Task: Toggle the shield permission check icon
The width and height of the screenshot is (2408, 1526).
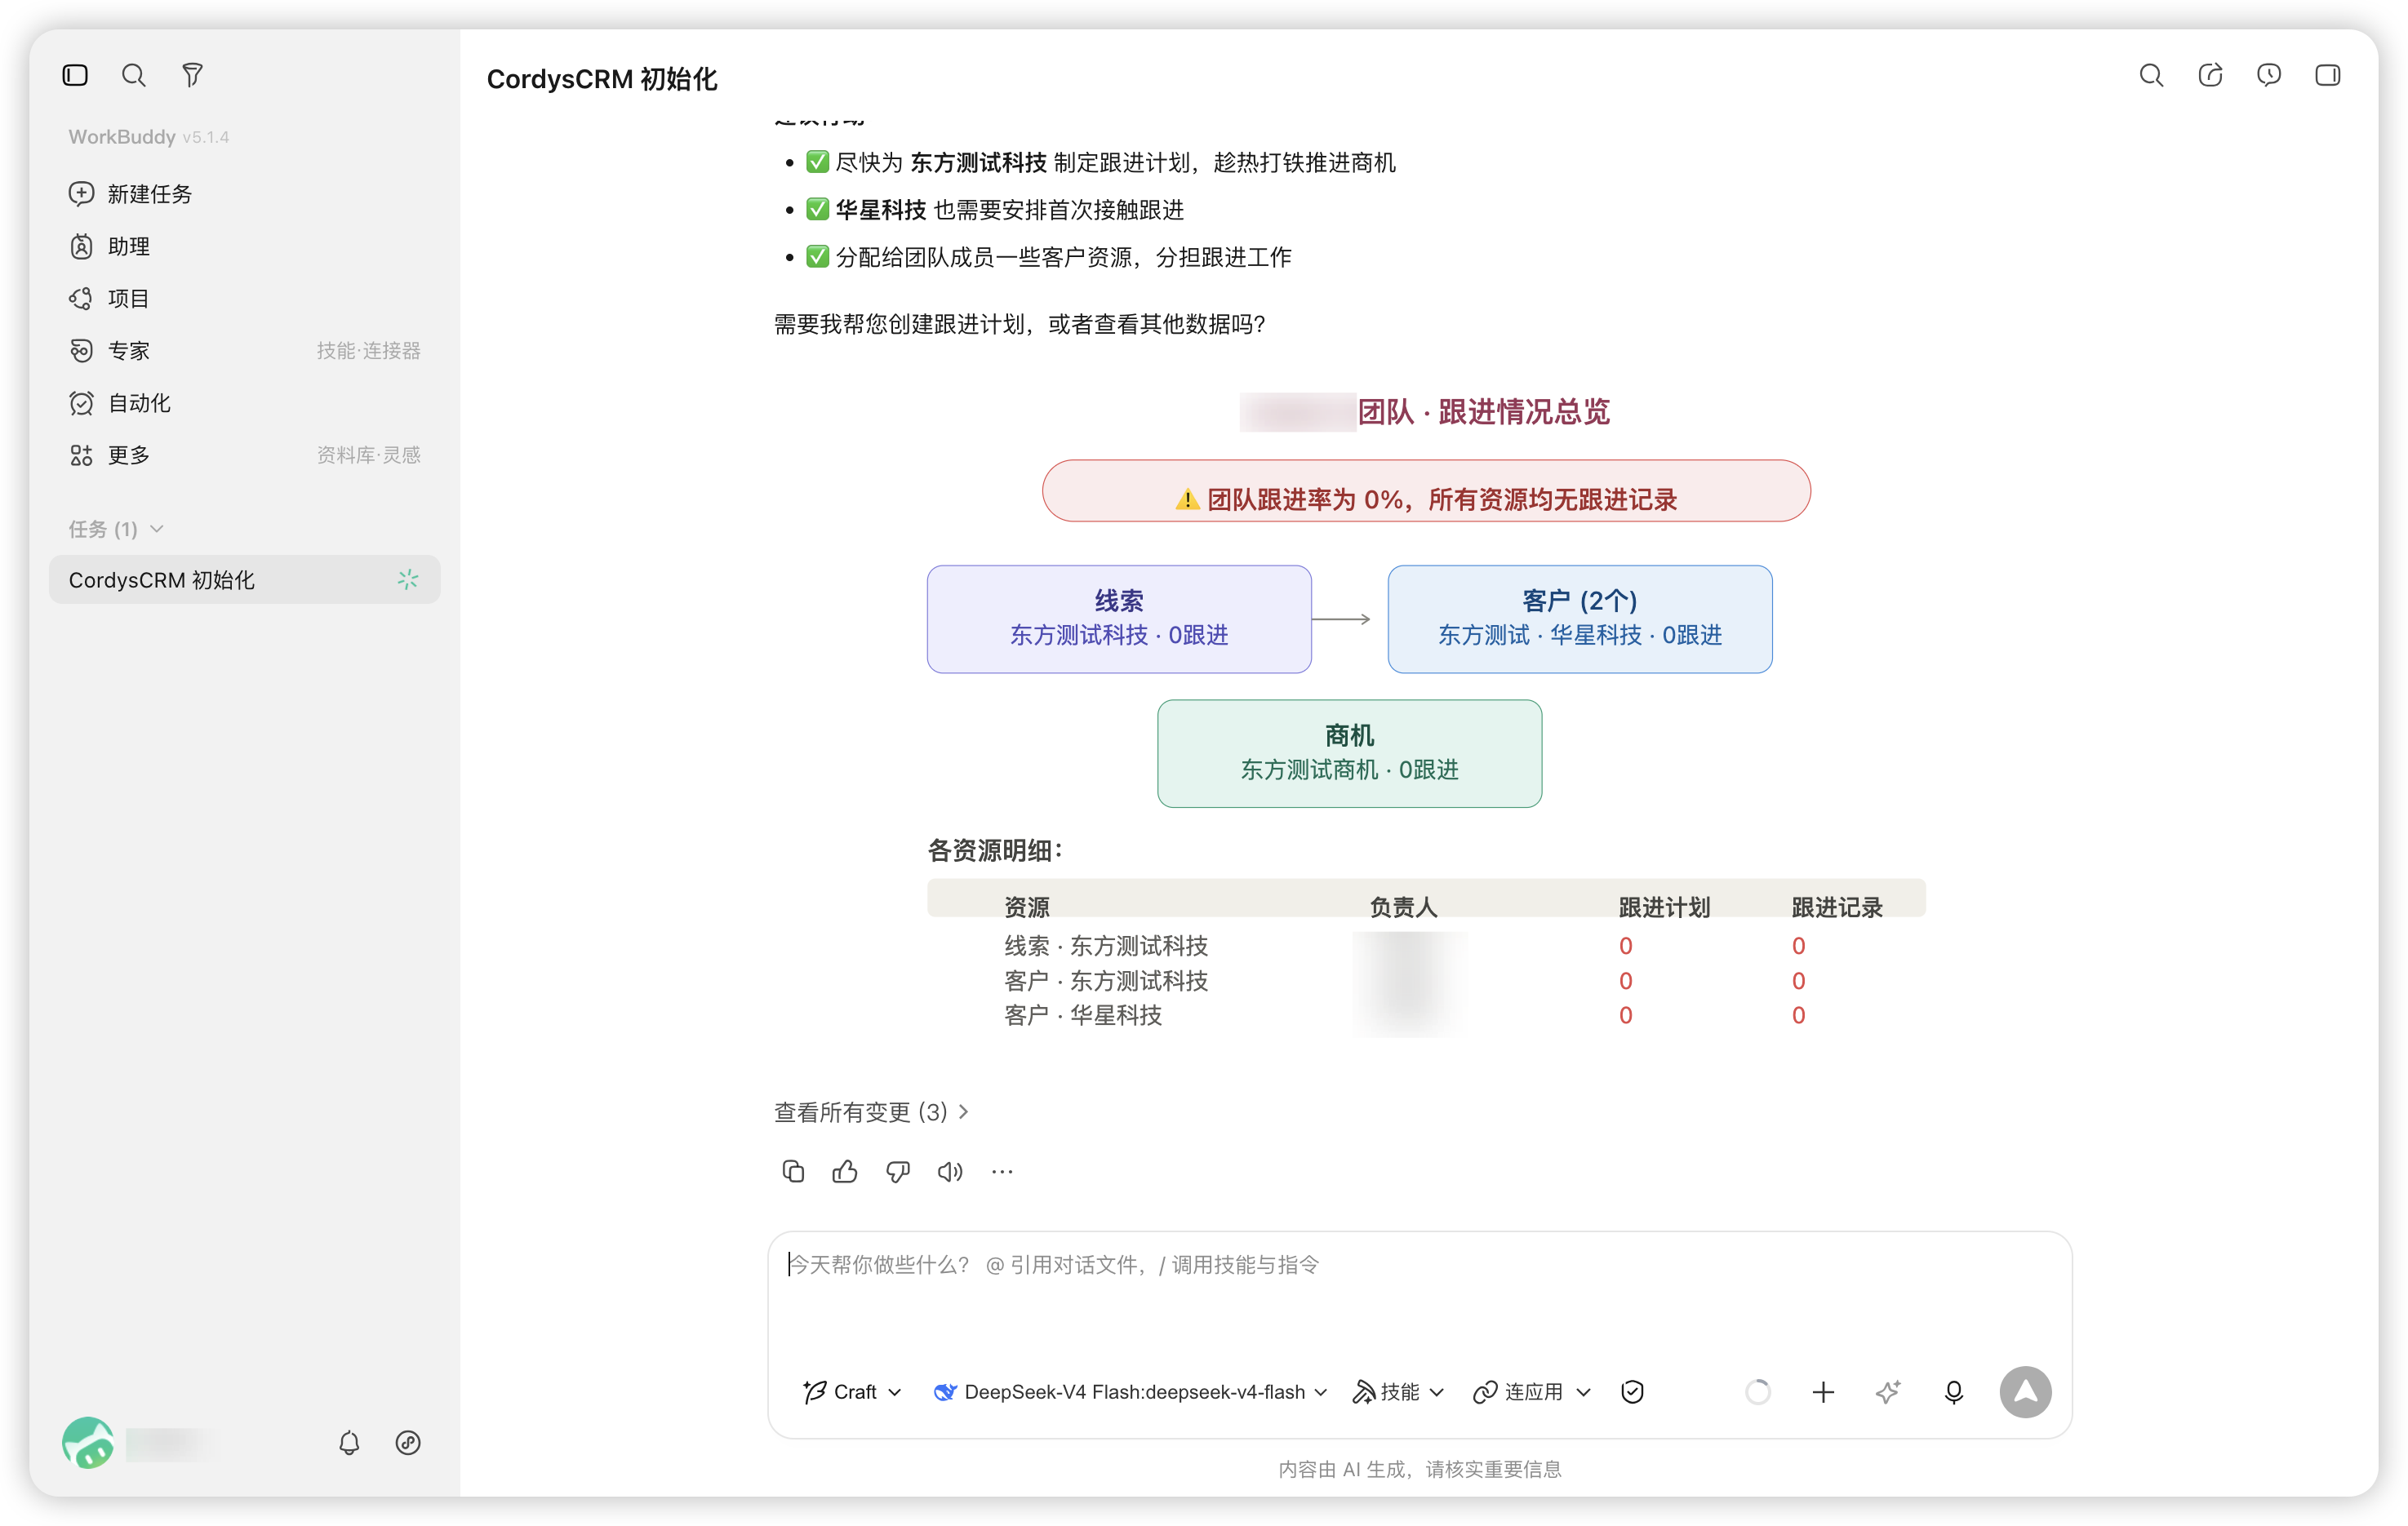Action: 1632,1391
